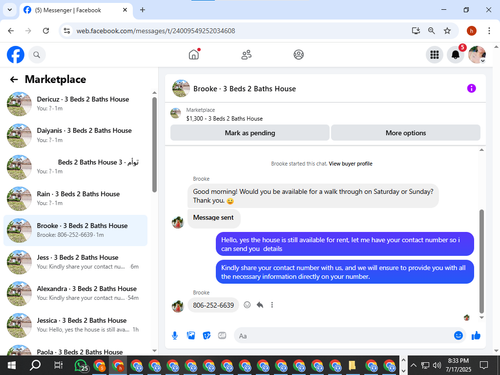
Task: Open the Groups icon in top navigation
Action: (x=298, y=55)
